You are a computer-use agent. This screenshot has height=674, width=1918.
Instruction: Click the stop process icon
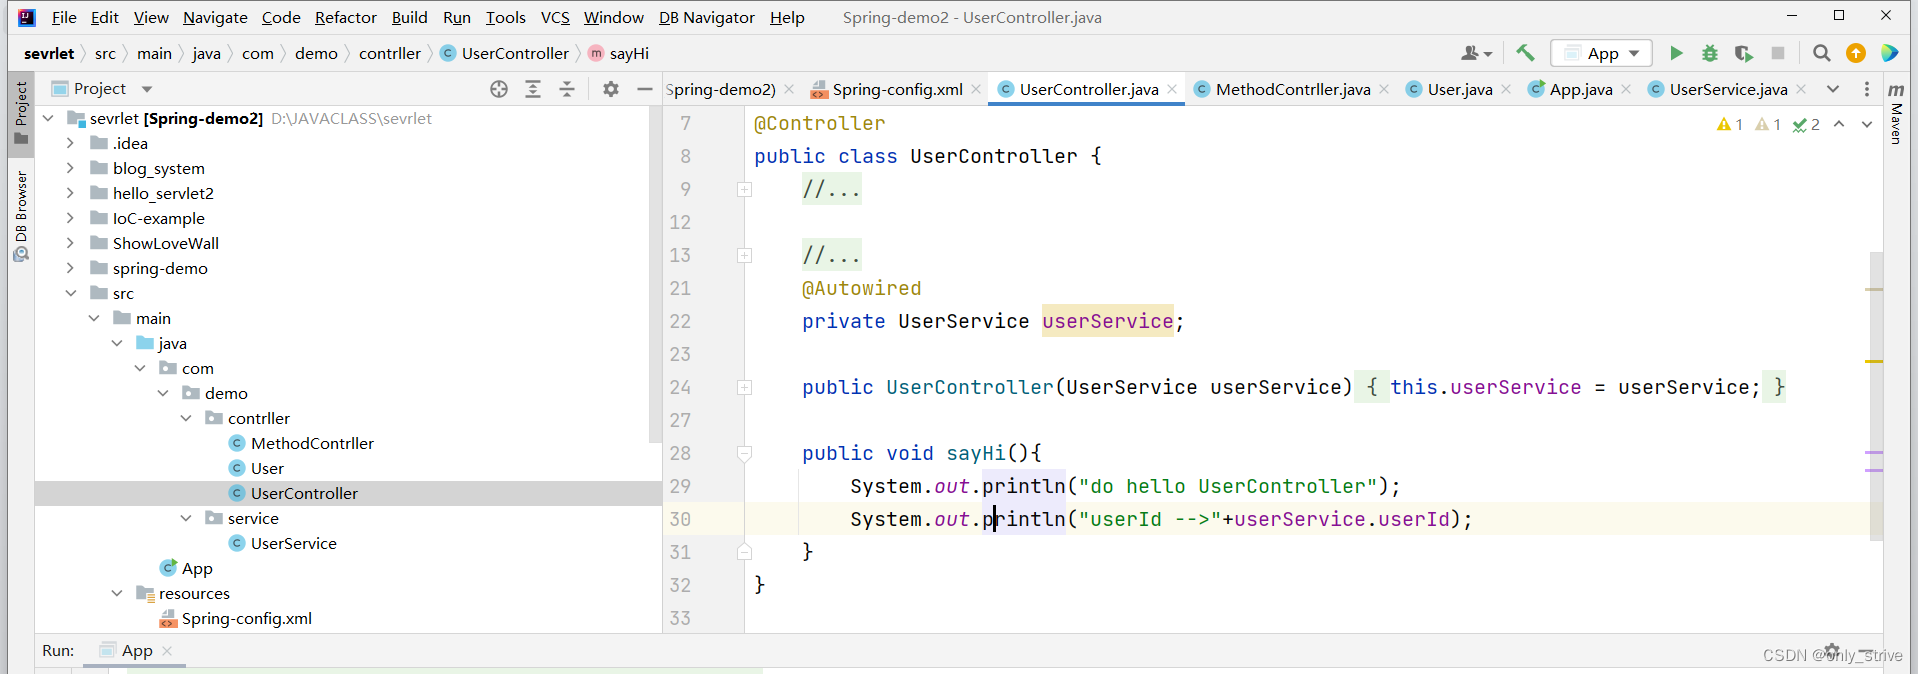pyautogui.click(x=1777, y=53)
